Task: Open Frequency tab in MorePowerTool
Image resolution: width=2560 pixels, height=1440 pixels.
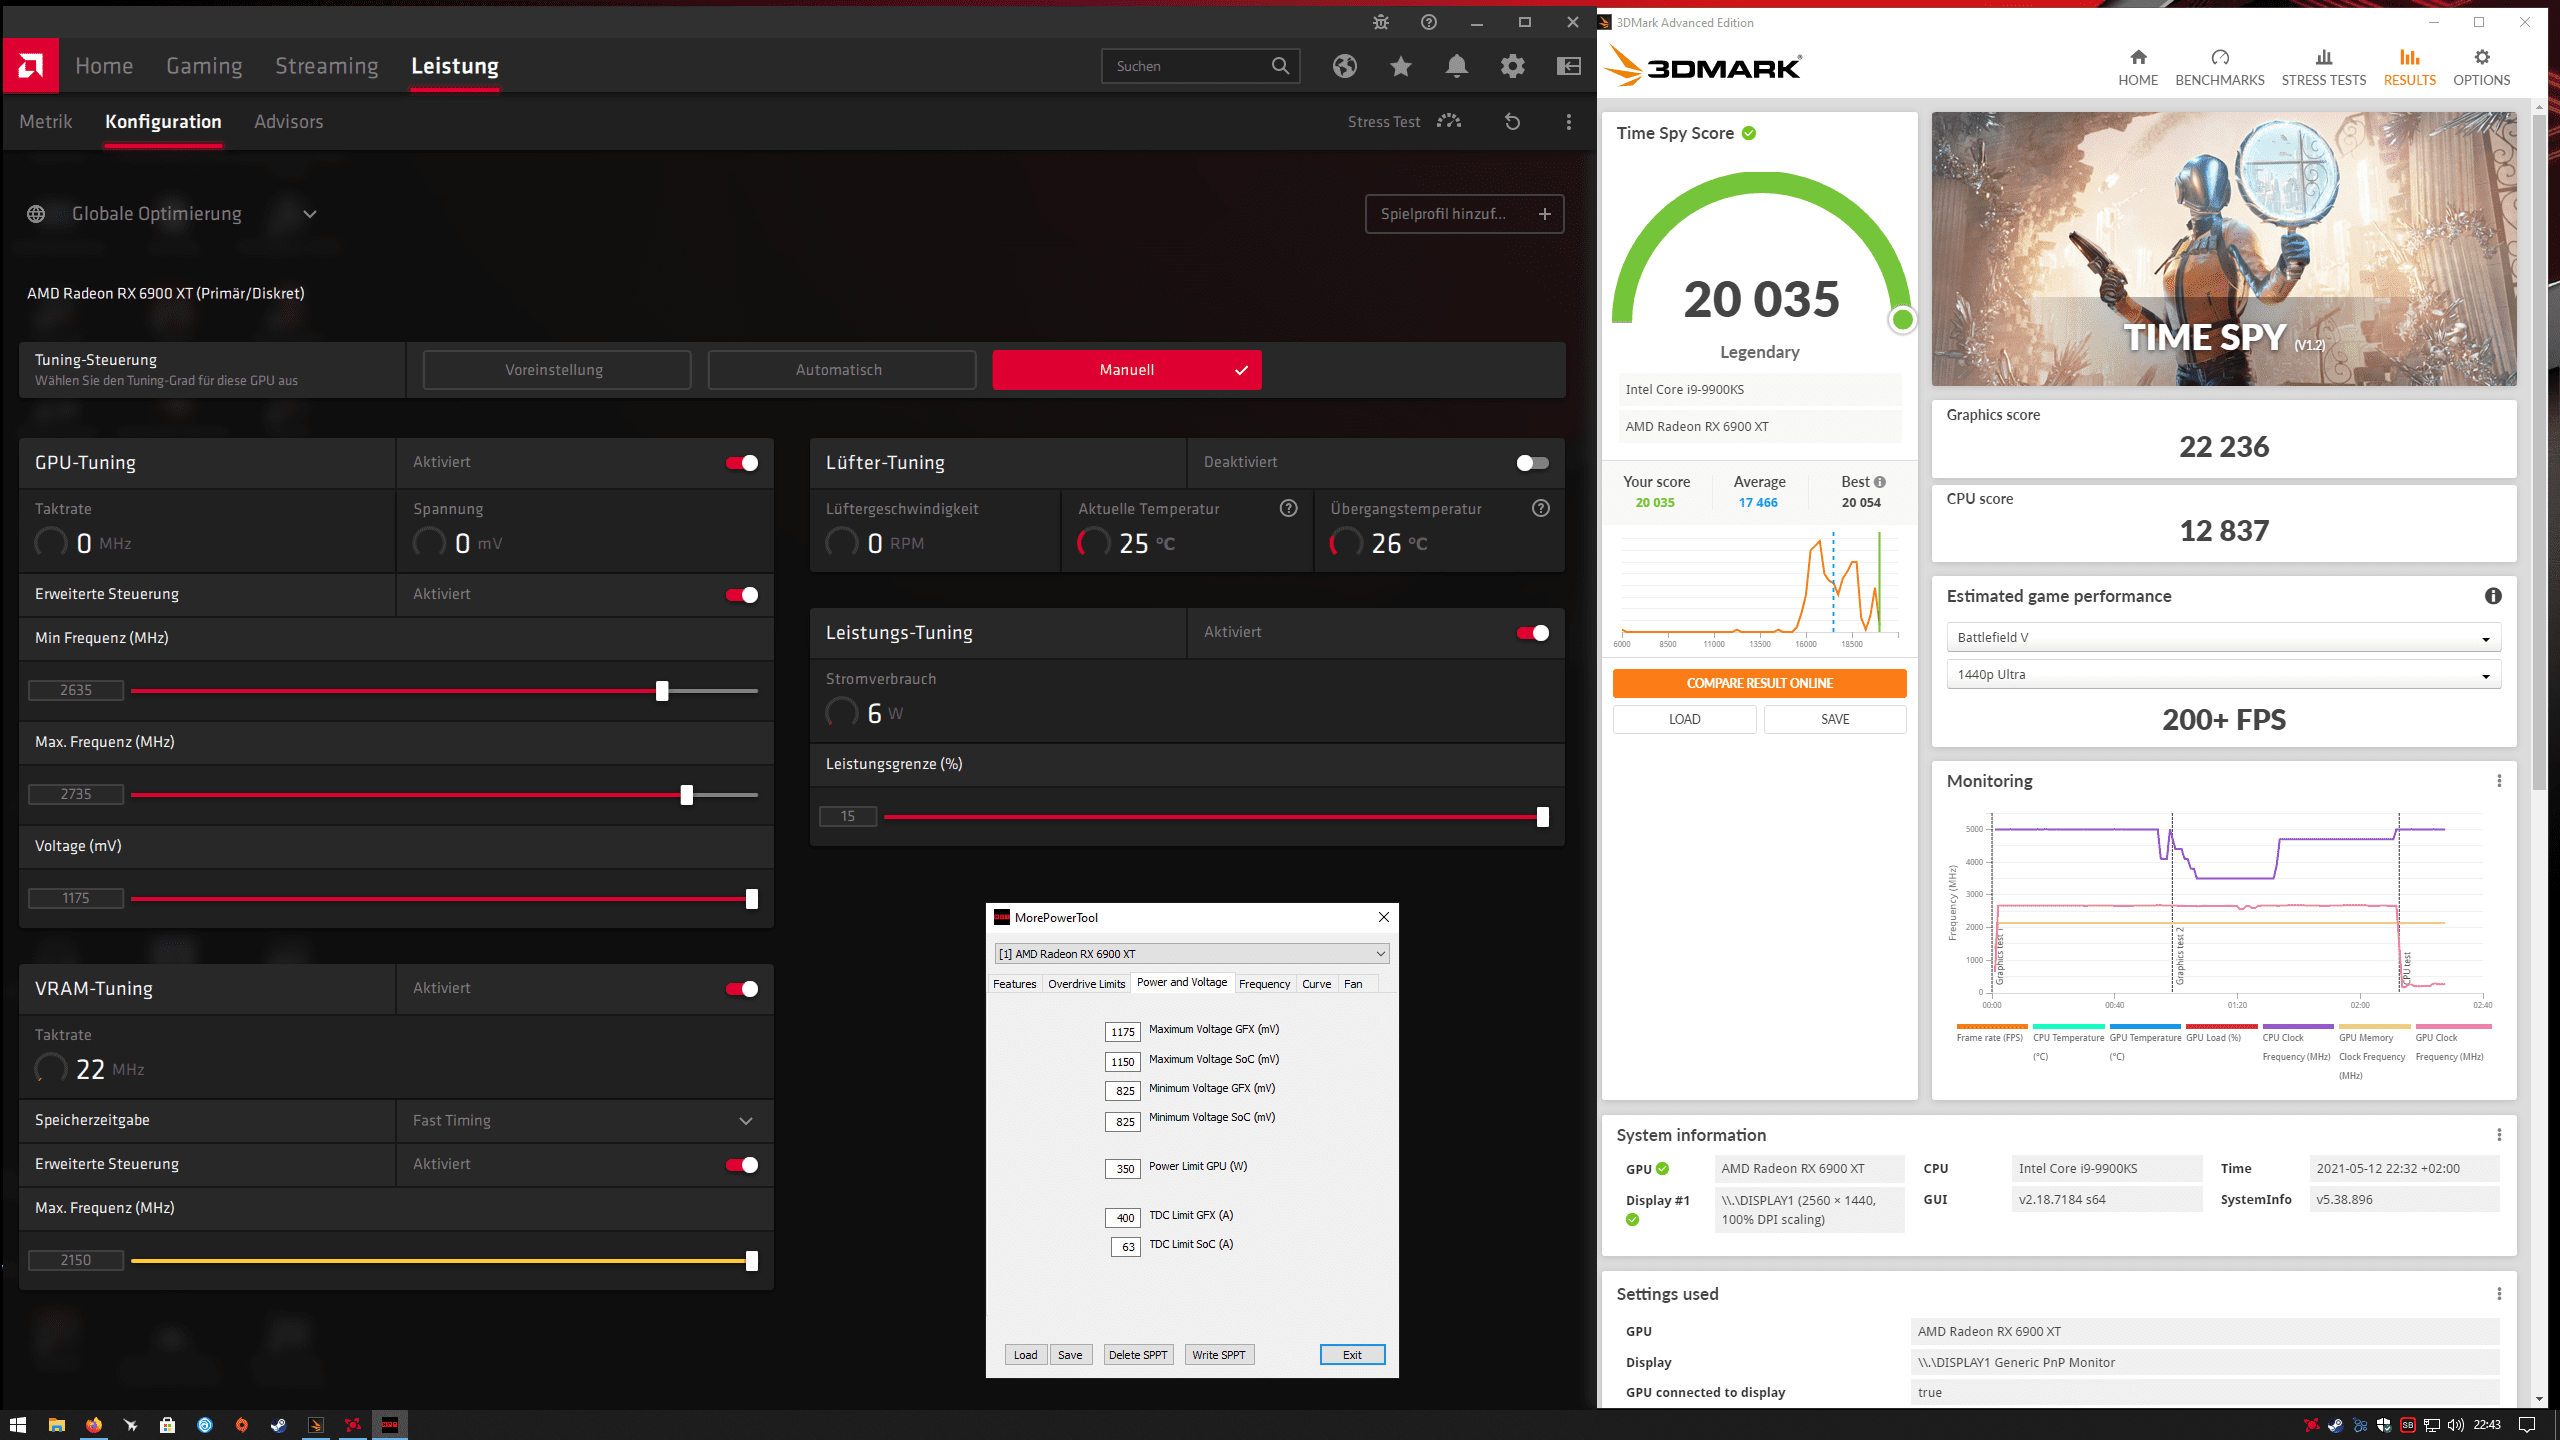Action: (x=1264, y=984)
